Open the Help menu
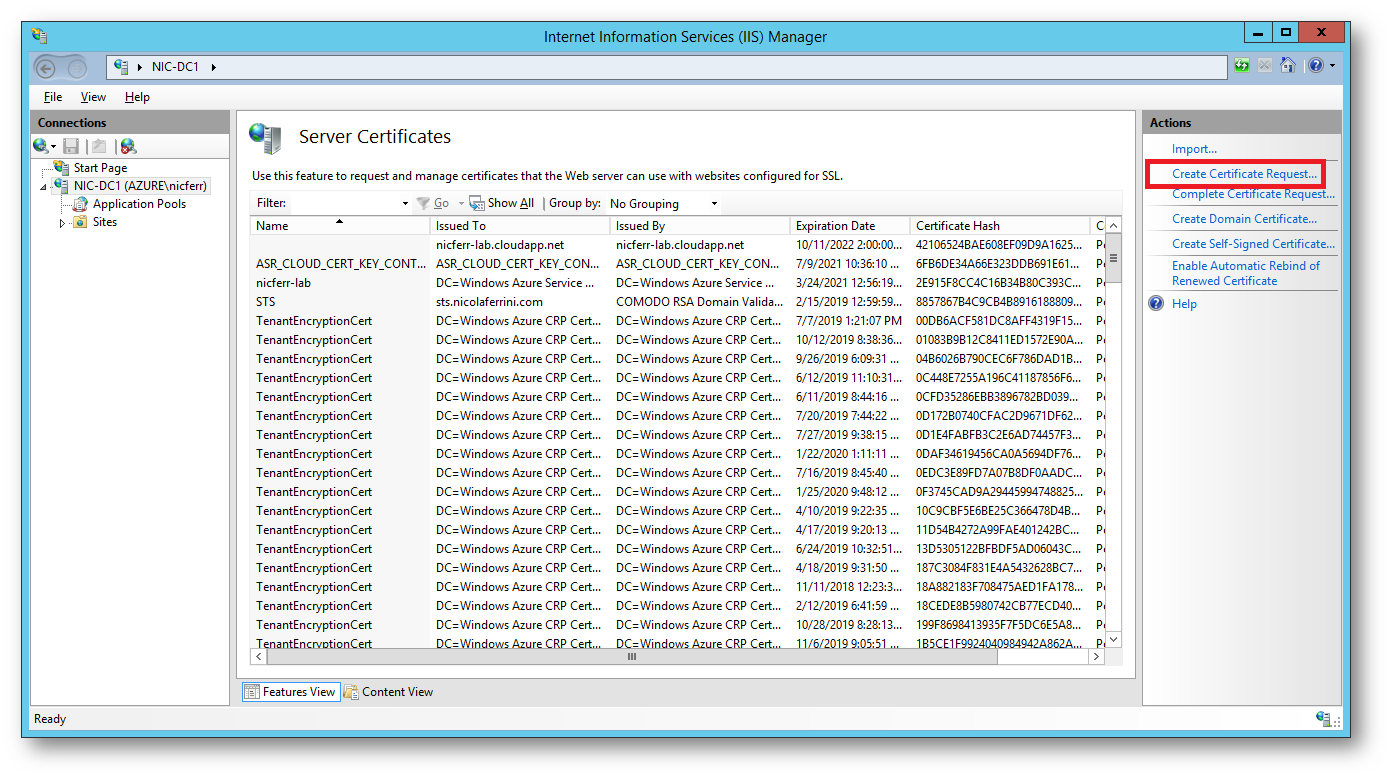This screenshot has height=780, width=1393. (x=137, y=97)
